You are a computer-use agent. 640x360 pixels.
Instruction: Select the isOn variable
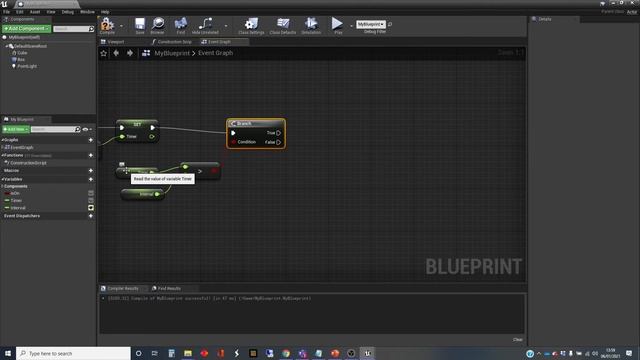coord(15,193)
